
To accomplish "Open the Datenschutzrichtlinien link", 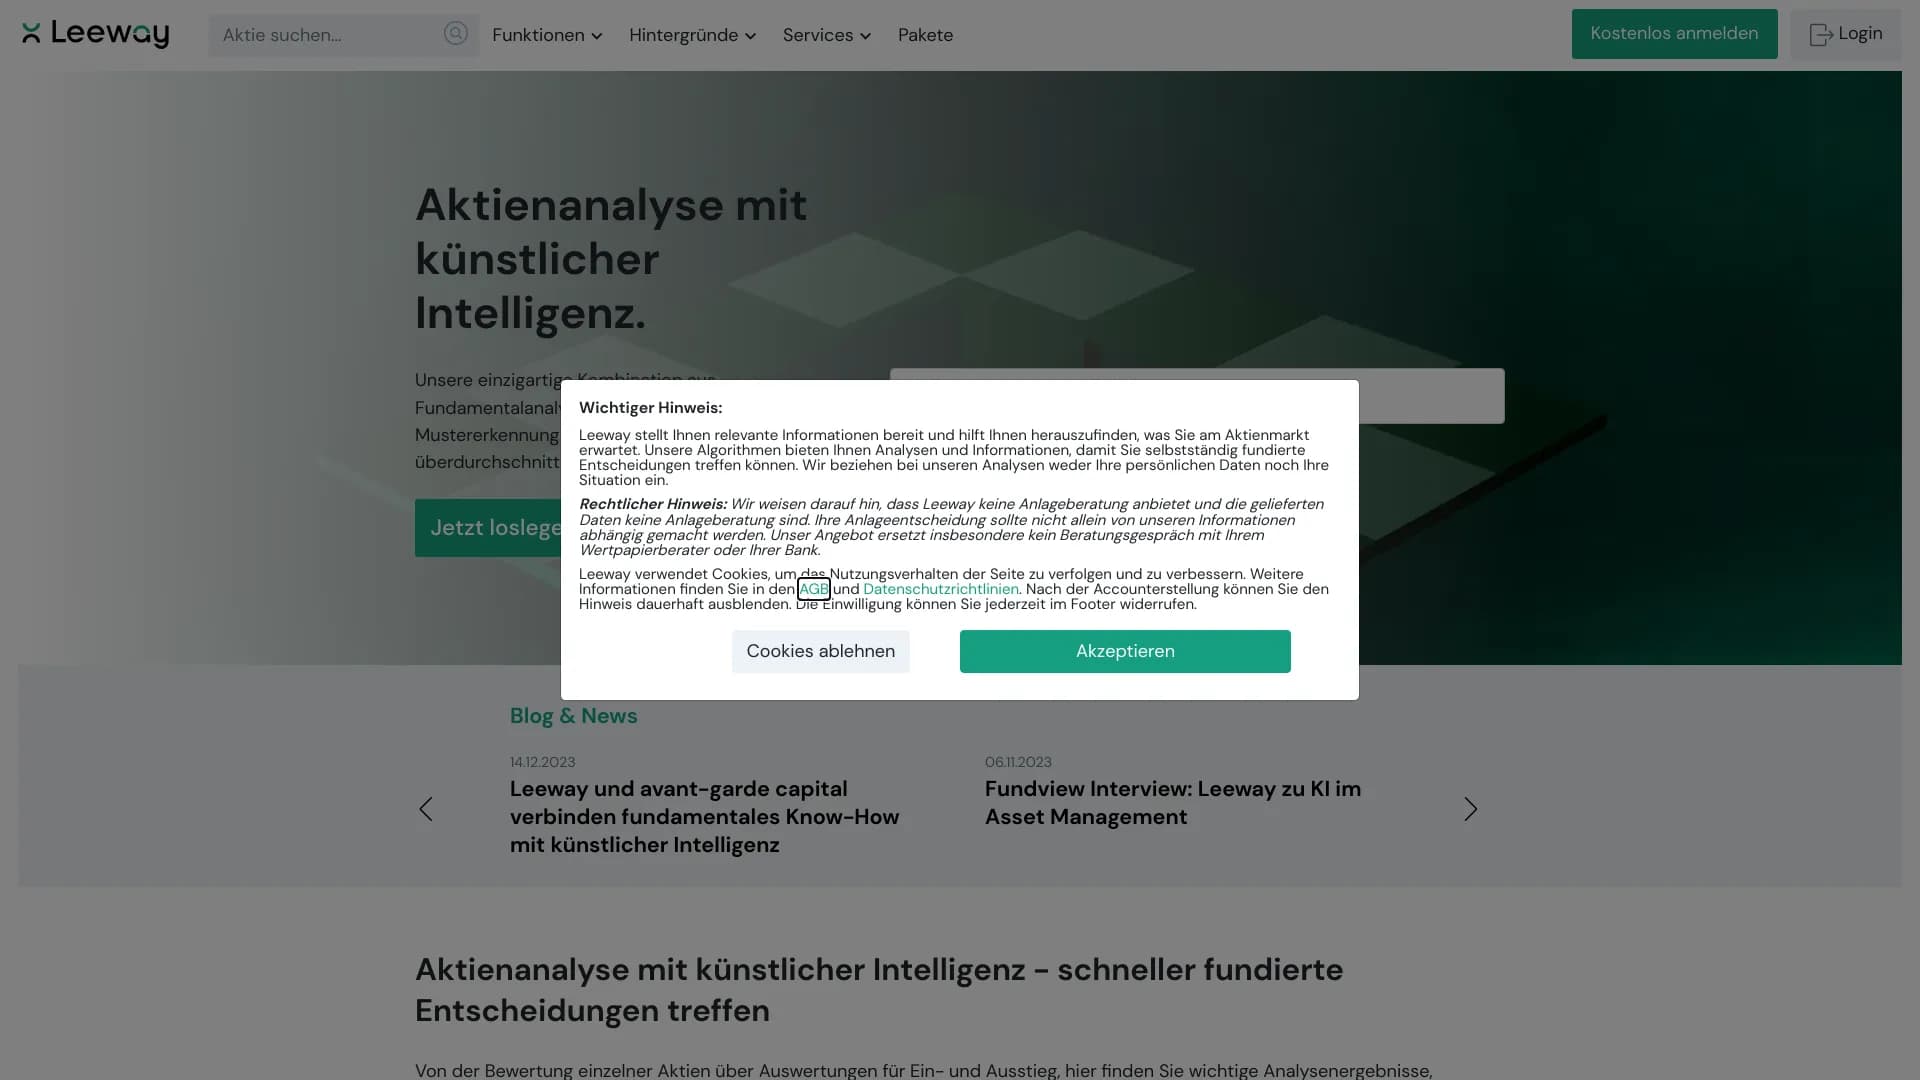I will click(x=940, y=589).
